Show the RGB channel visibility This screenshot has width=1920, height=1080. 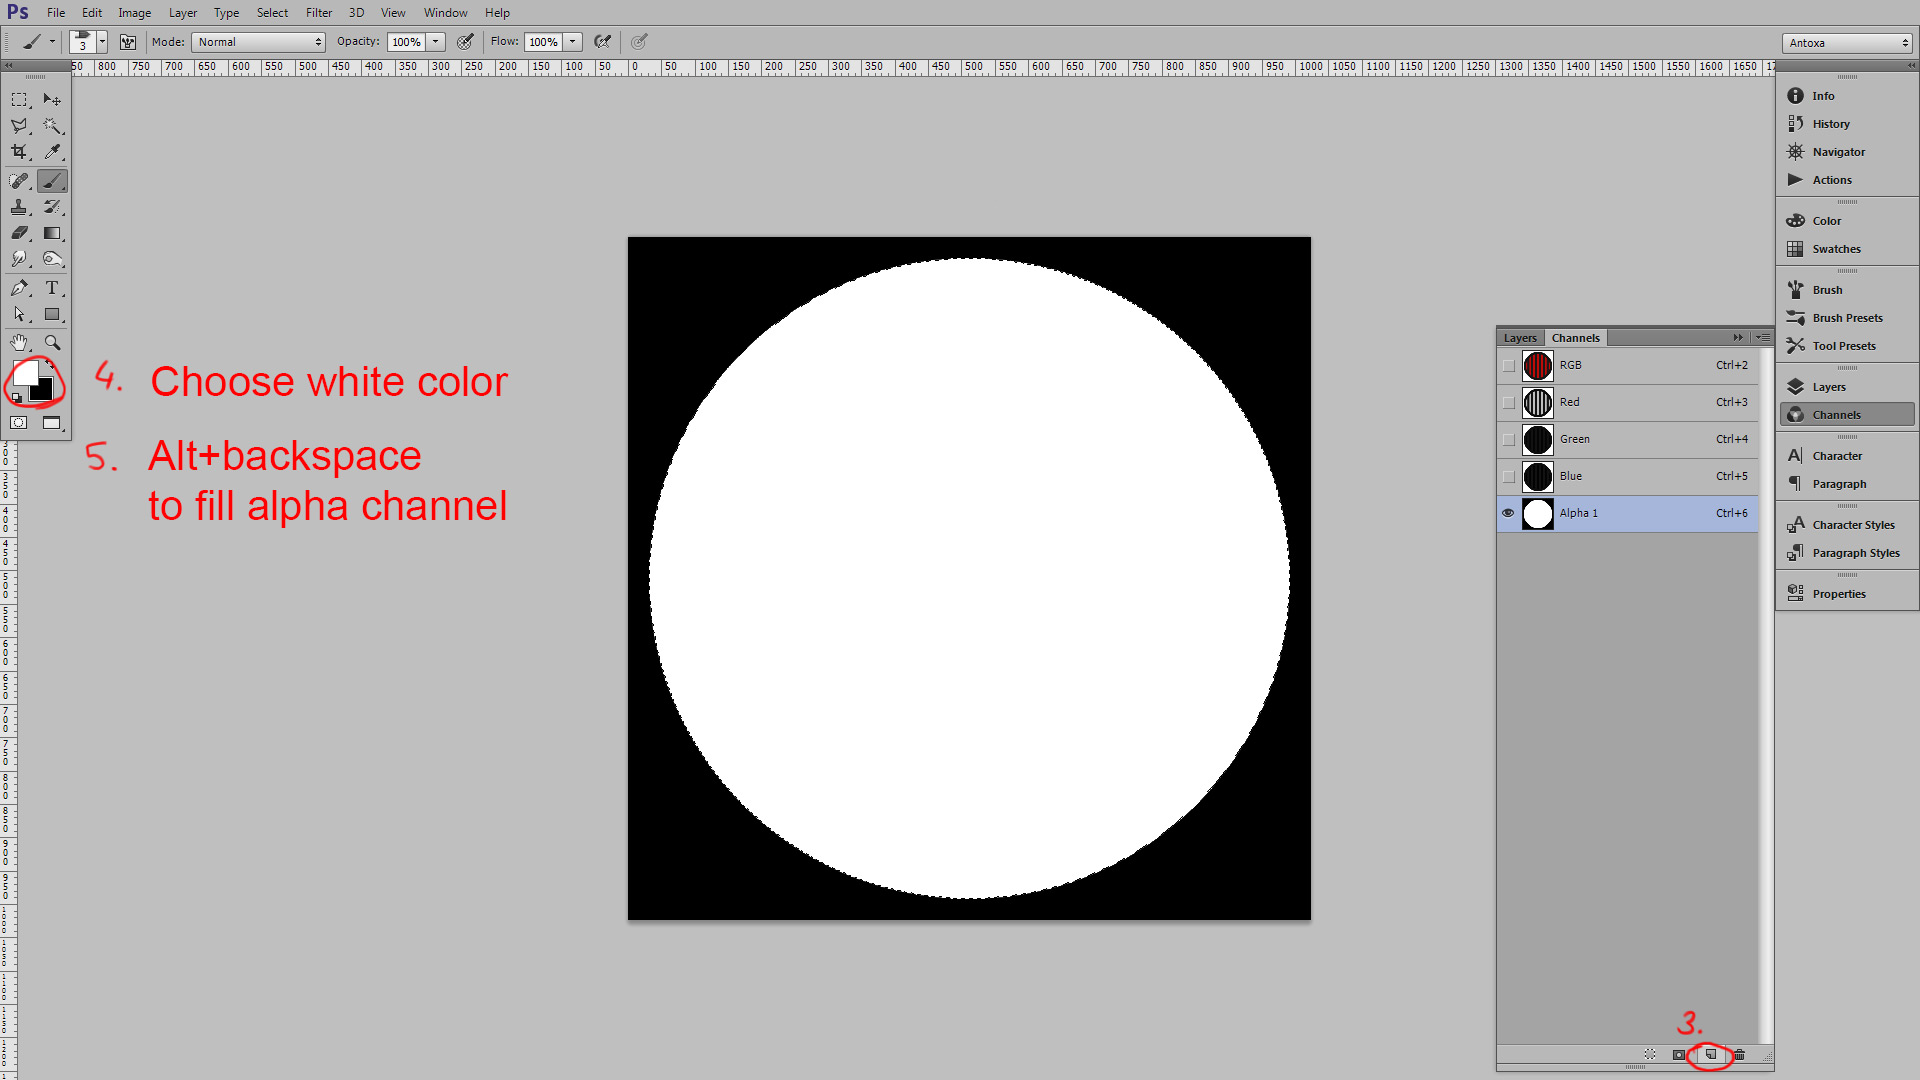(1508, 366)
